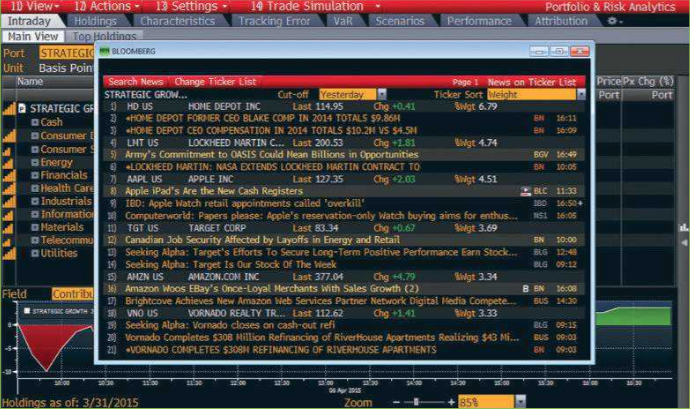The height and width of the screenshot is (409, 690).
Task: Open the Trade Simulation dropdown arrow
Action: pos(378,7)
